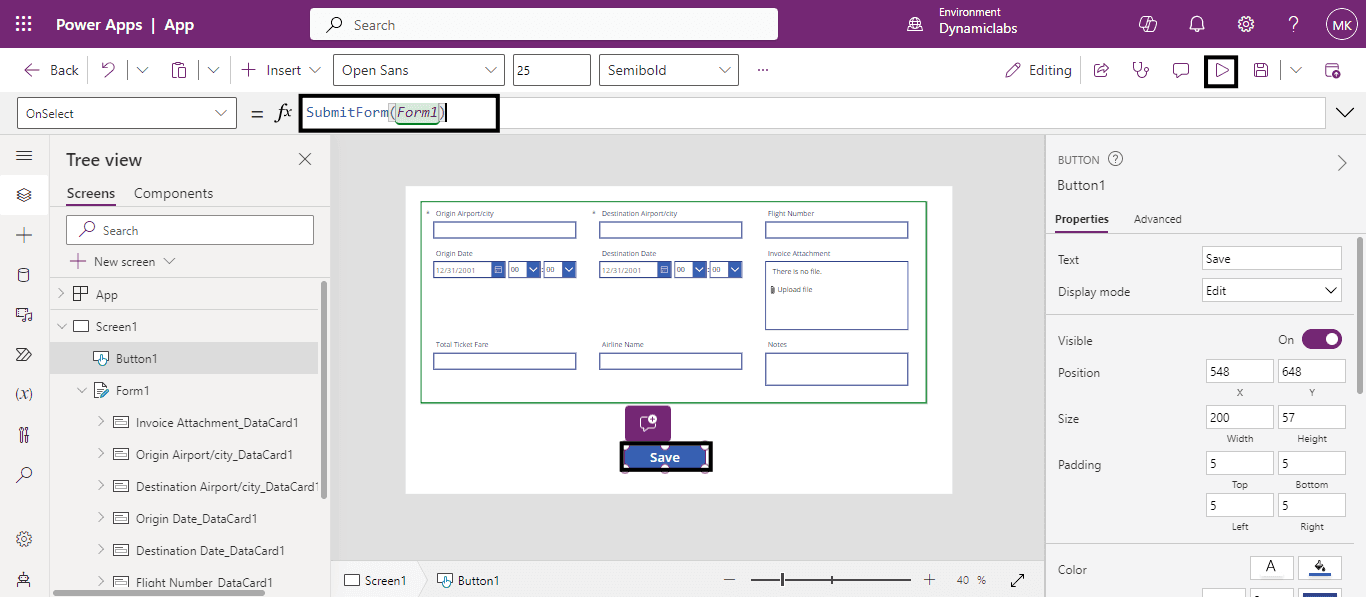
Task: Open the Data icon in left sidebar
Action: click(24, 275)
